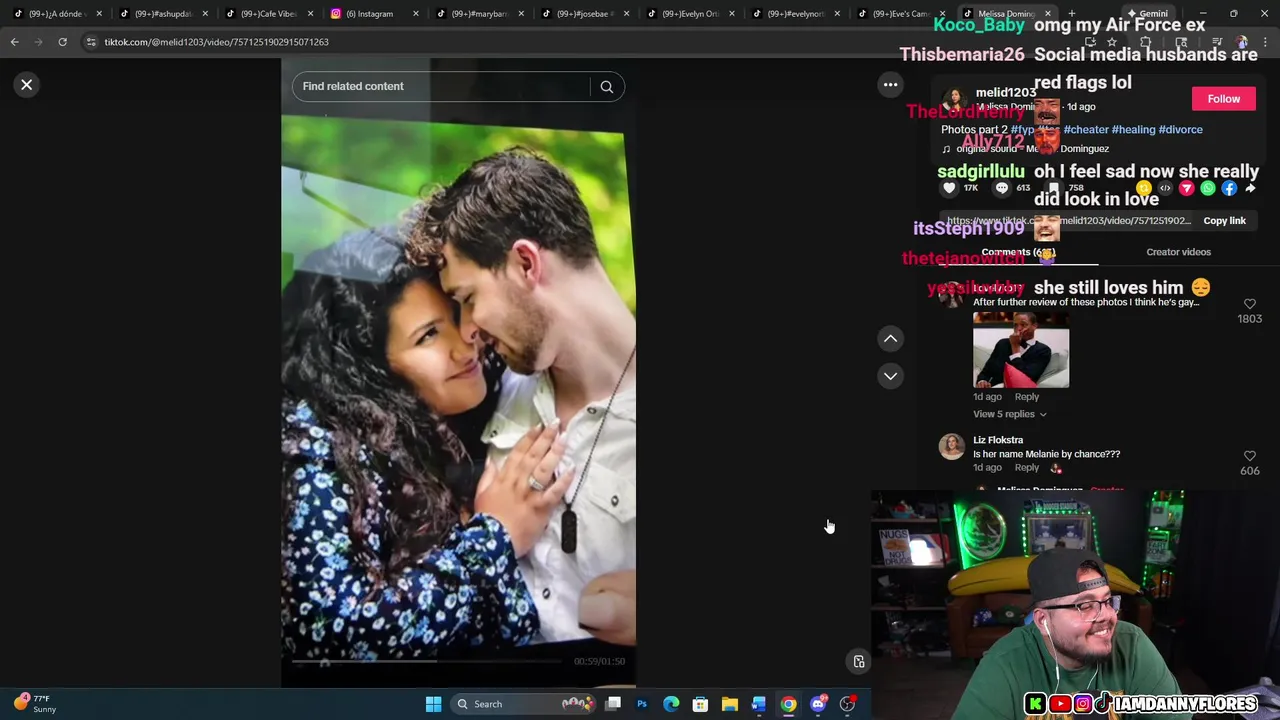Click the share arrow for more share options
The image size is (1280, 720).
click(1250, 188)
